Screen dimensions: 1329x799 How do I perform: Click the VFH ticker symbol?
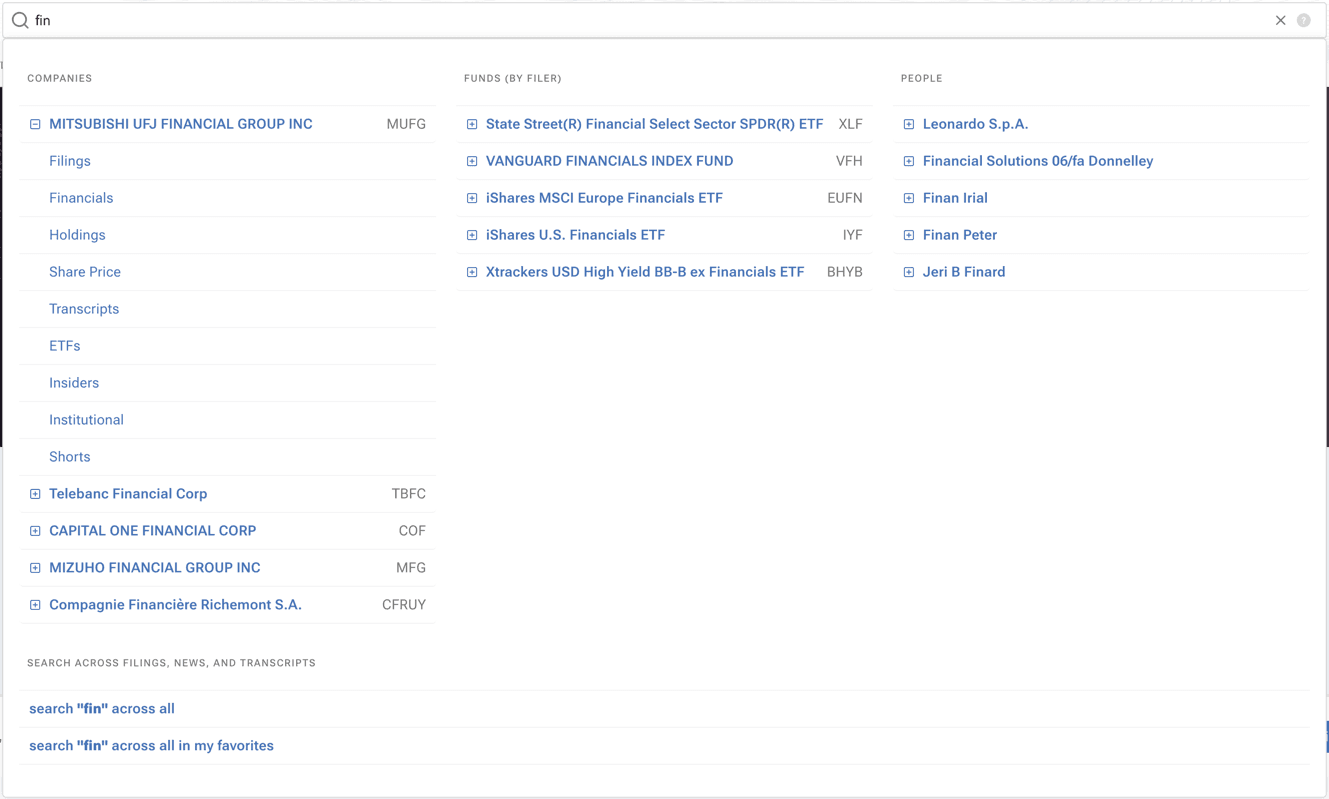(849, 161)
